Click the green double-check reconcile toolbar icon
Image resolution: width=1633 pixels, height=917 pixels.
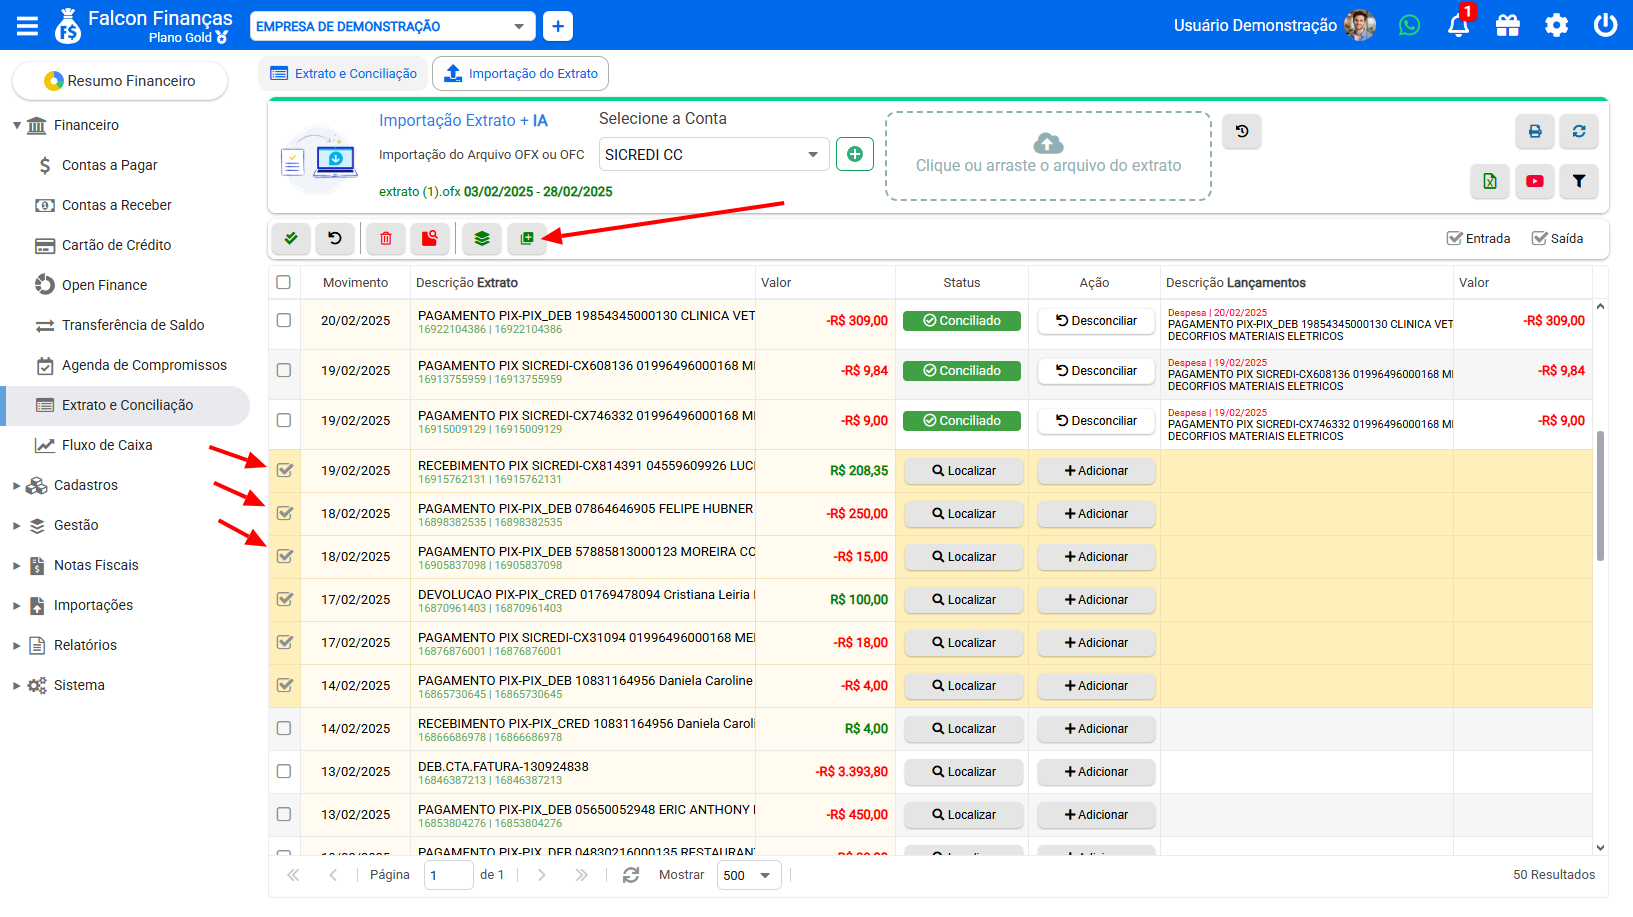tap(291, 238)
